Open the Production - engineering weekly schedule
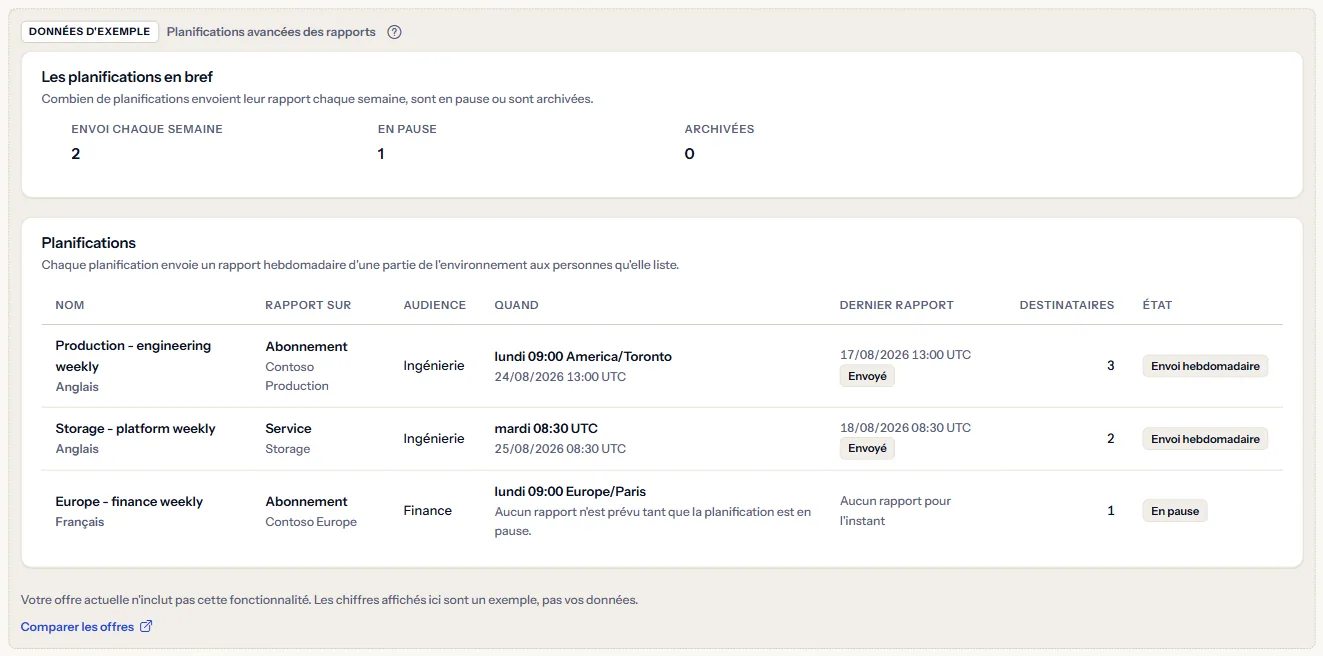Screen dimensions: 1323x656 point(133,356)
